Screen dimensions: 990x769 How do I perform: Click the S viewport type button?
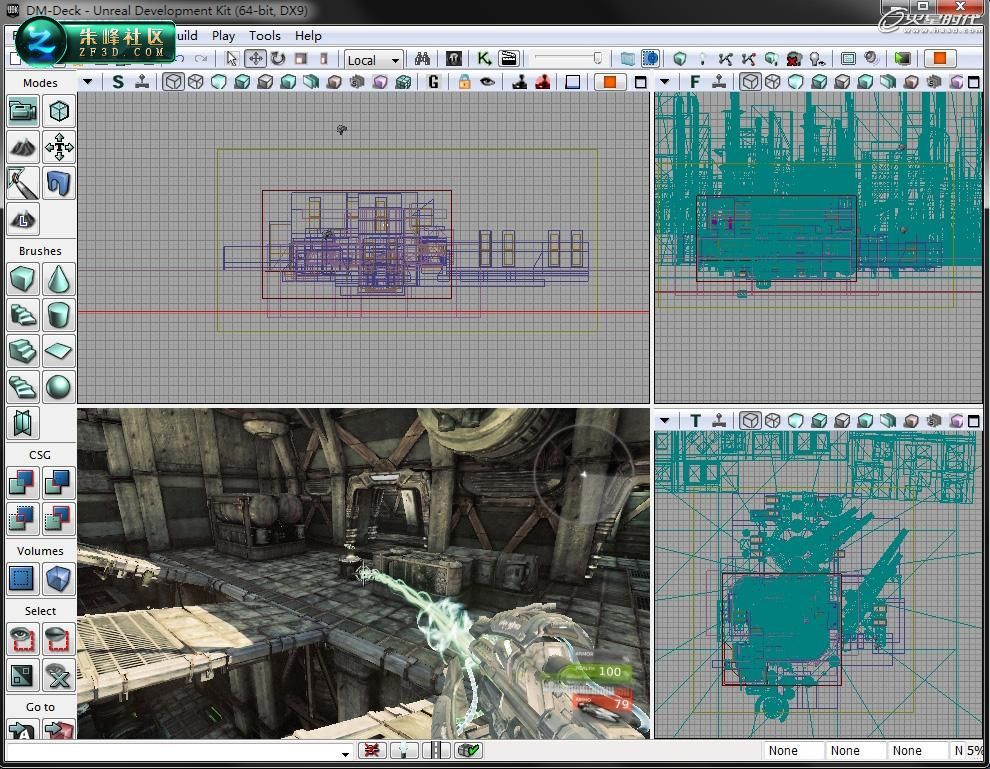point(117,81)
